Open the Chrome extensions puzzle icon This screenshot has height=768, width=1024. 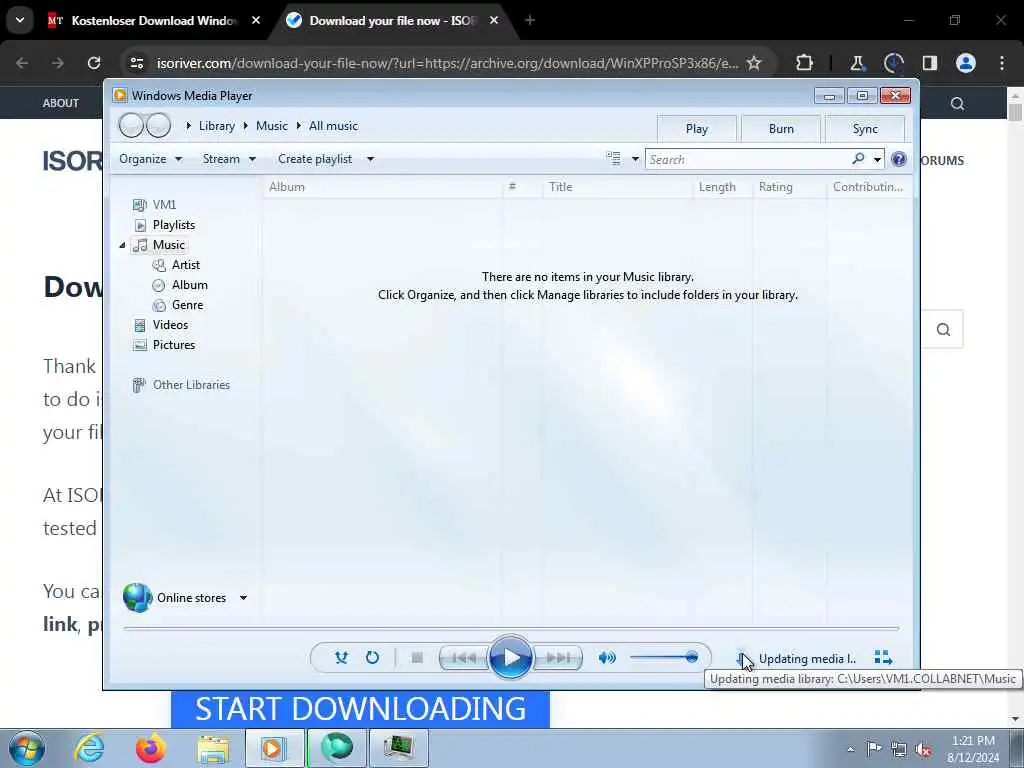pos(805,63)
